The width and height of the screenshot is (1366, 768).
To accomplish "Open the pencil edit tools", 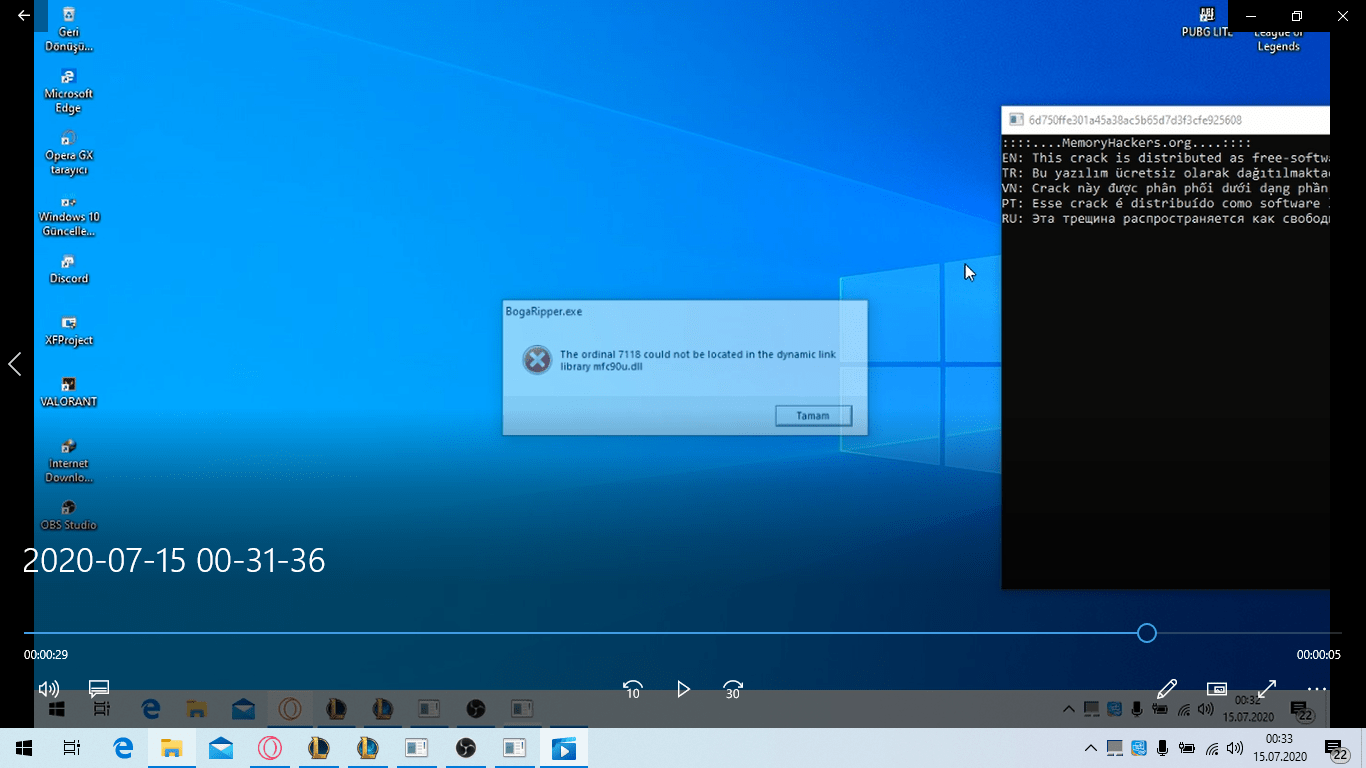I will point(1167,689).
